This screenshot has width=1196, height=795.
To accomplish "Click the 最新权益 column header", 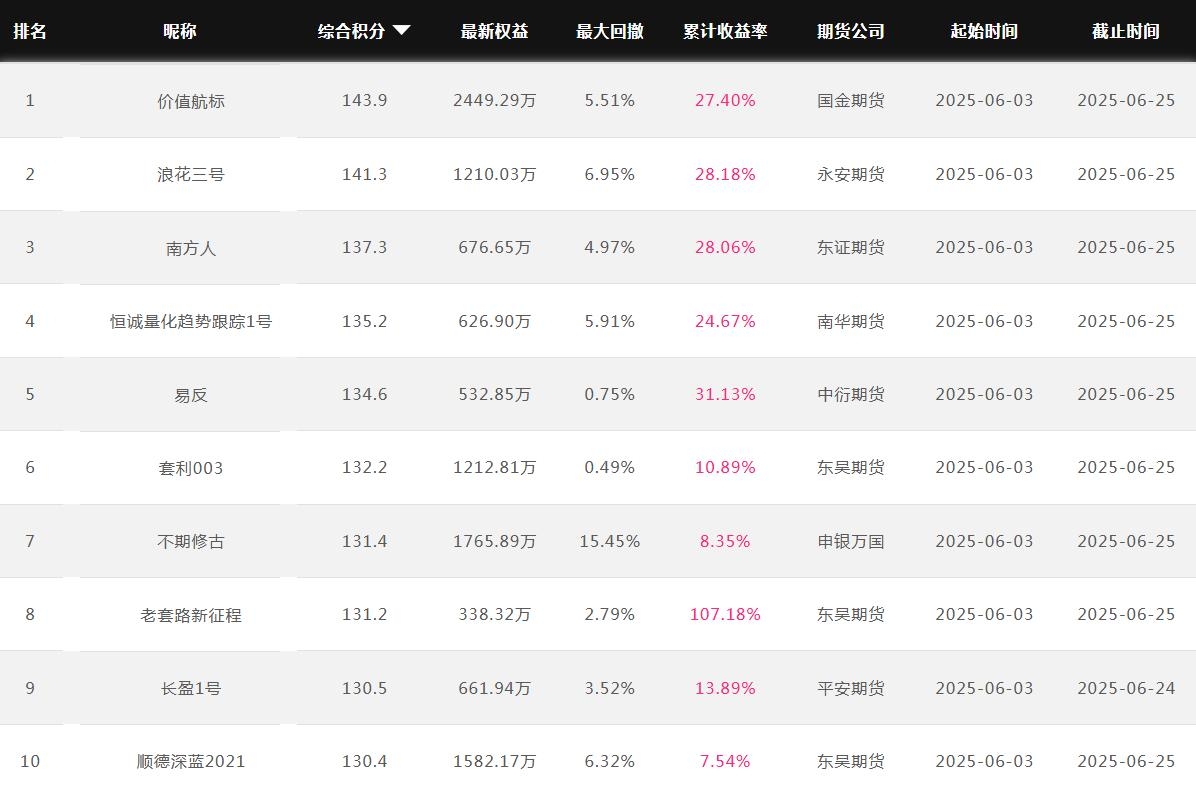I will (x=494, y=31).
